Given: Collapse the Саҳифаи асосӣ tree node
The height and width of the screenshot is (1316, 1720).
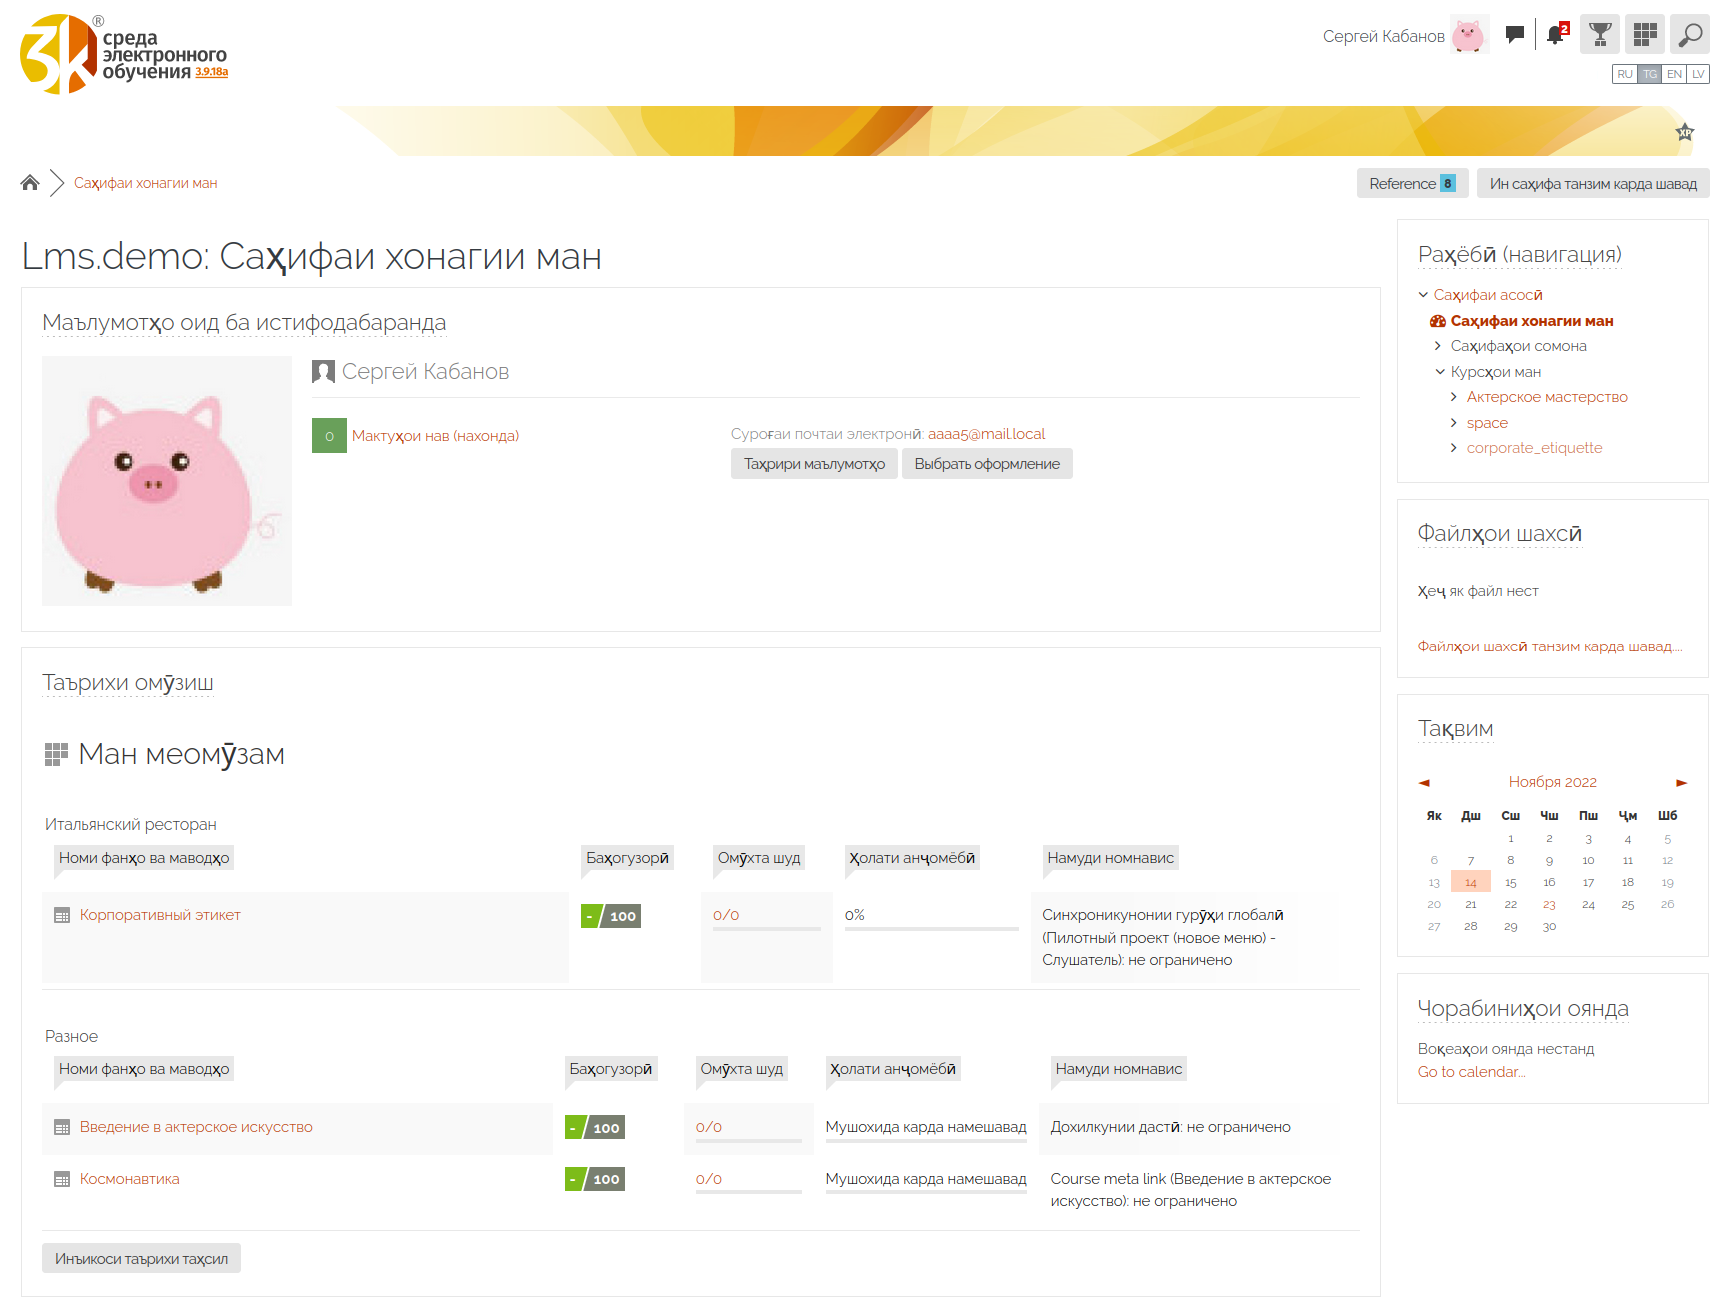Looking at the screenshot, I should [1423, 295].
